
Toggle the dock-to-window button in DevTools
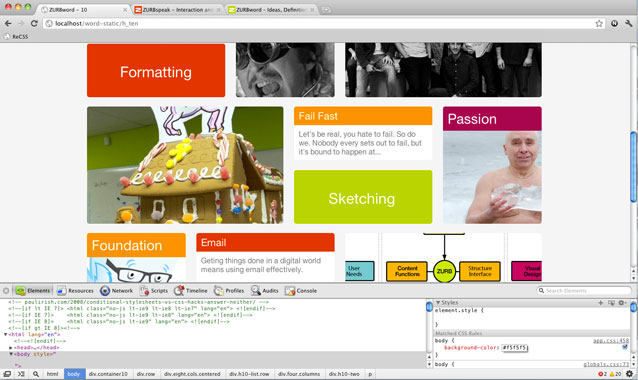[x=7, y=373]
